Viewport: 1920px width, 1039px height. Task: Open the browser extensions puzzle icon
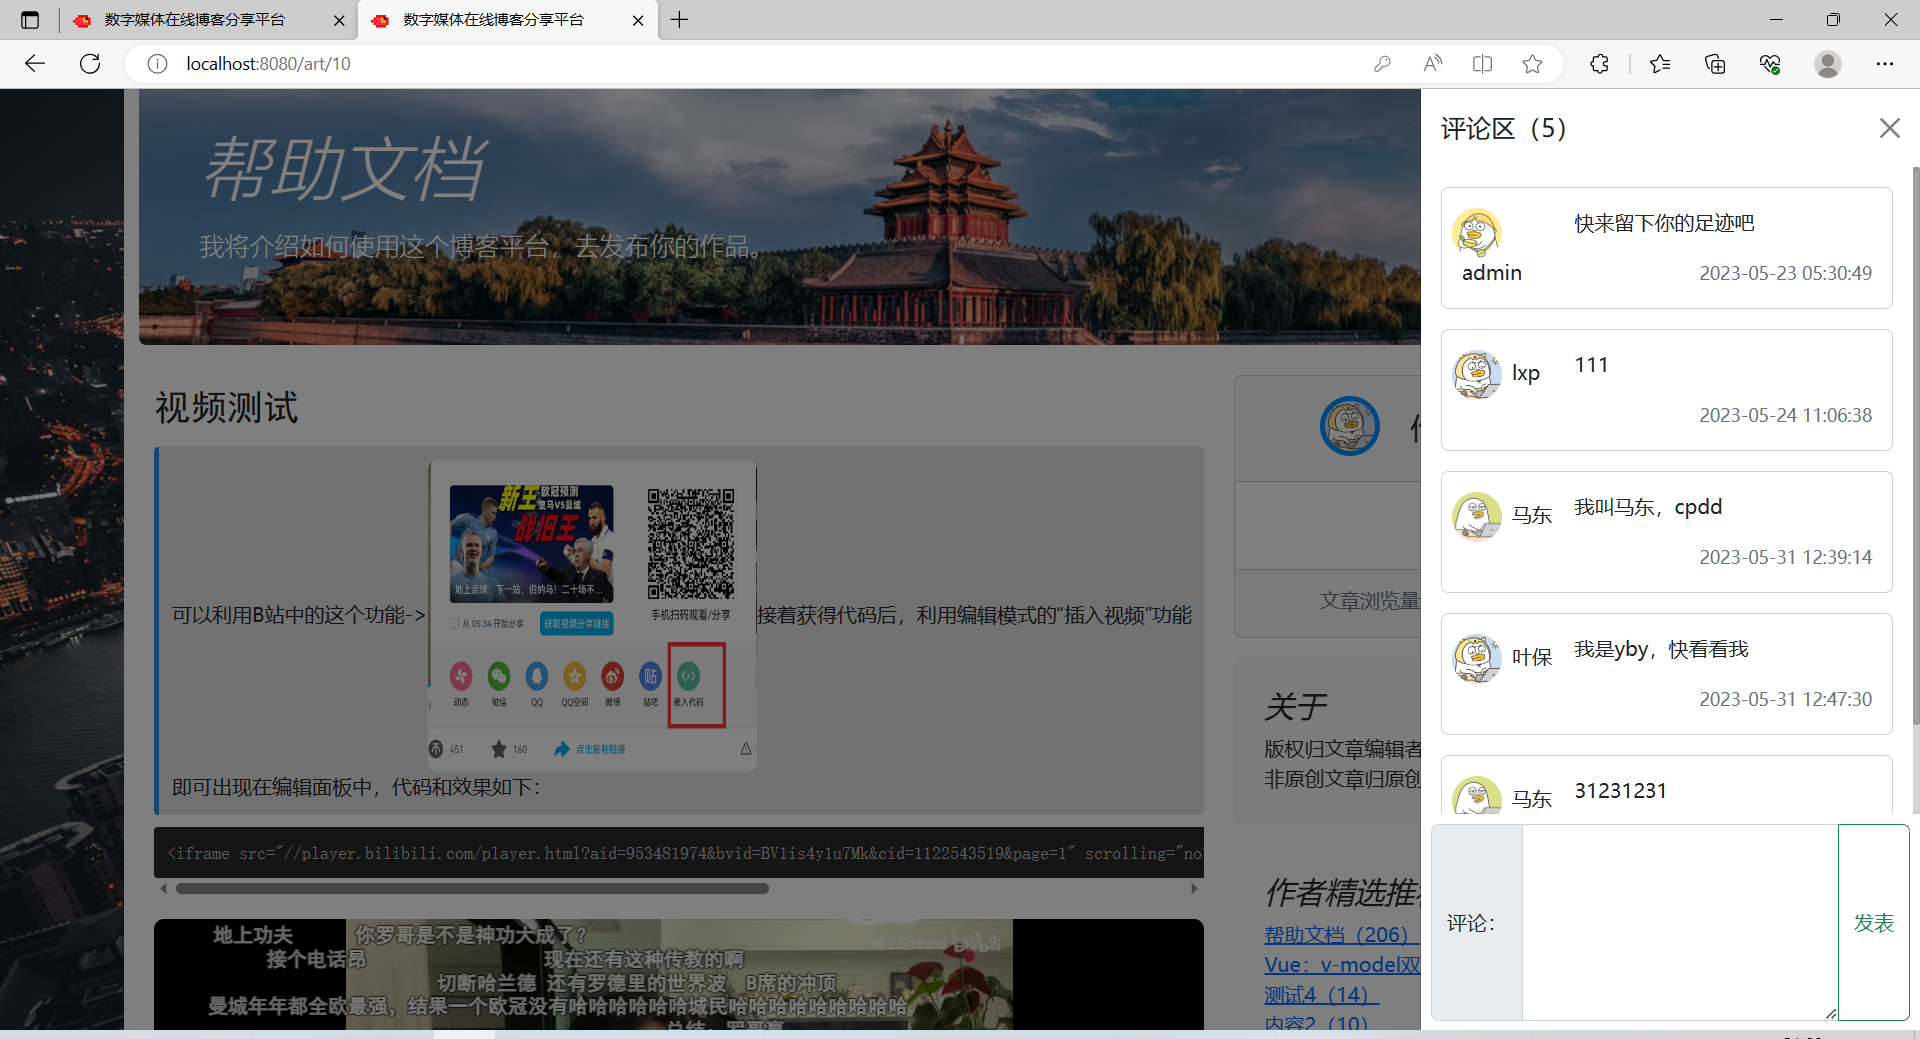click(1598, 63)
